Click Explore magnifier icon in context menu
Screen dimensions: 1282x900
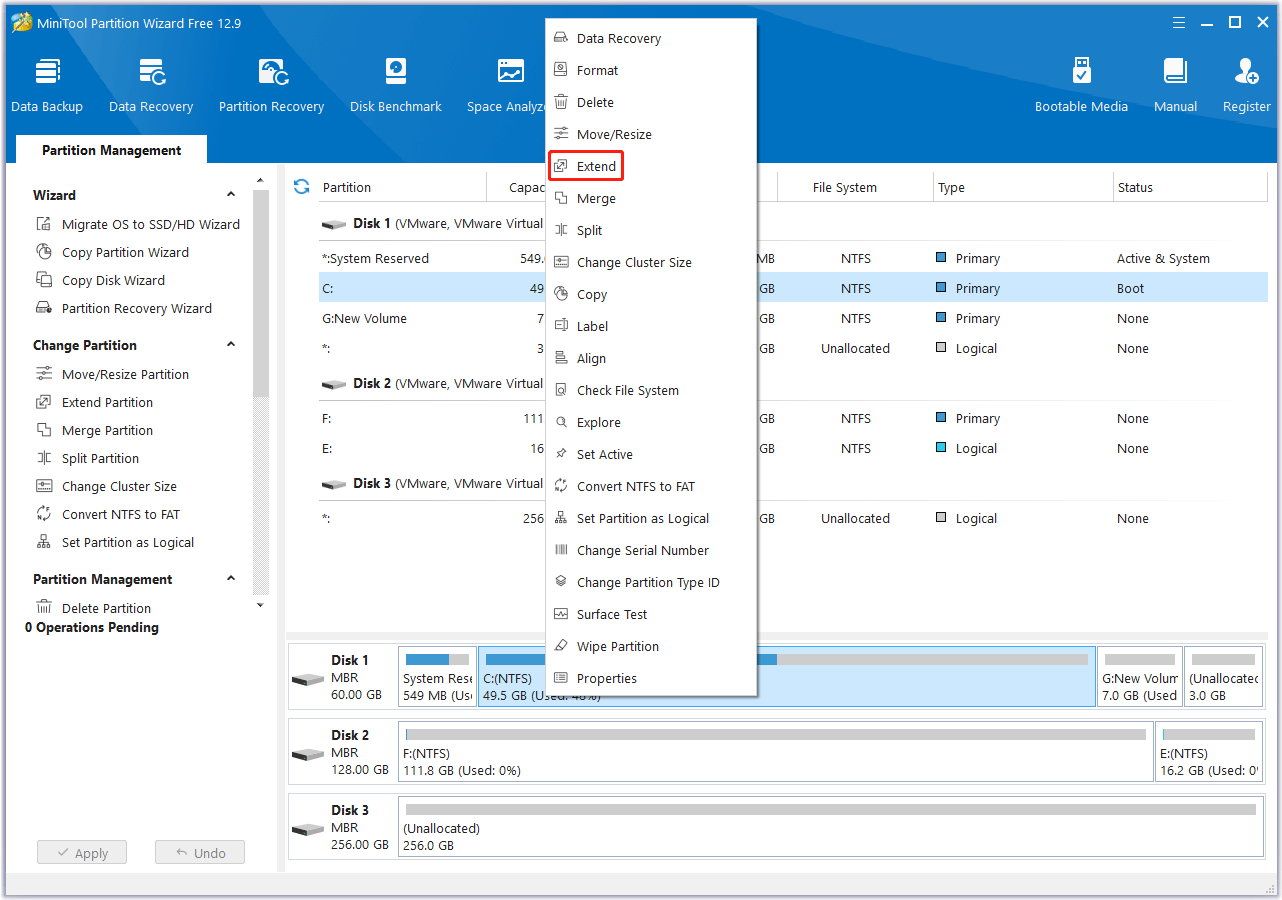(561, 422)
